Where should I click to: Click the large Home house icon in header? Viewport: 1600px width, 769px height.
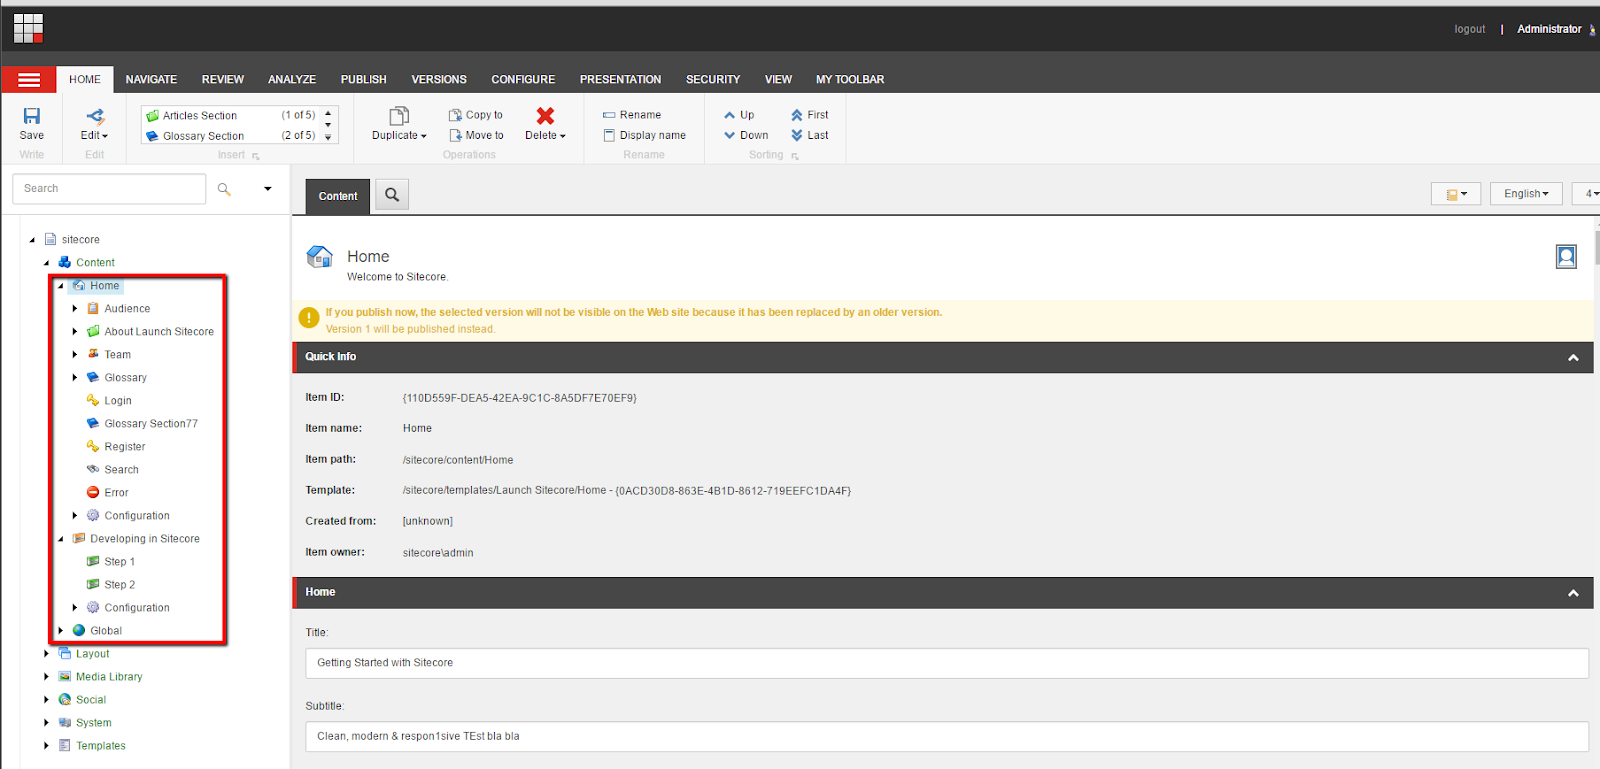point(320,257)
